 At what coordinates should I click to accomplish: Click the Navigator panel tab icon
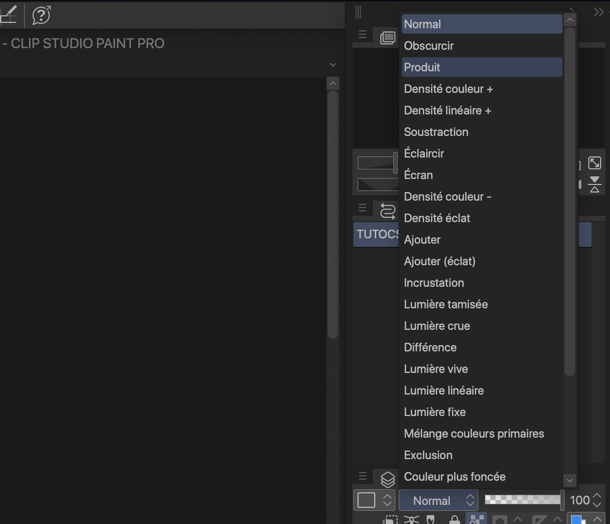pos(387,37)
